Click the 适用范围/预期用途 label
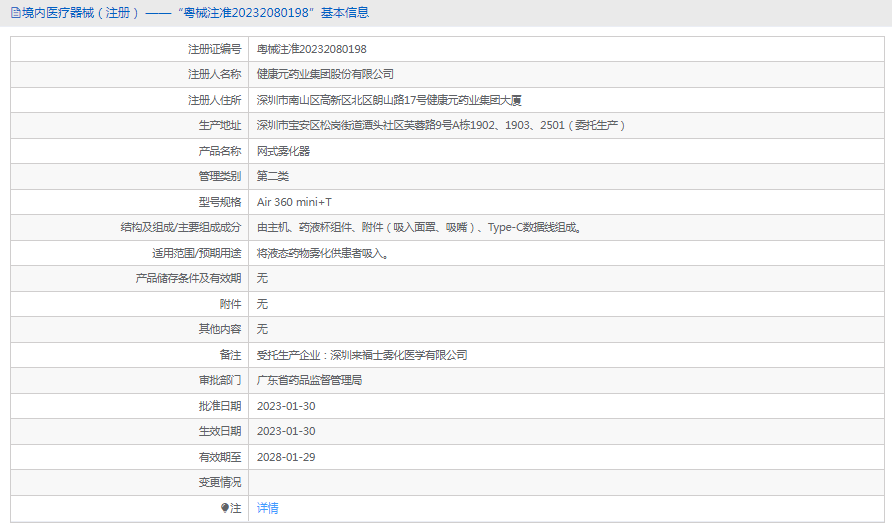This screenshot has width=892, height=530. click(x=196, y=253)
